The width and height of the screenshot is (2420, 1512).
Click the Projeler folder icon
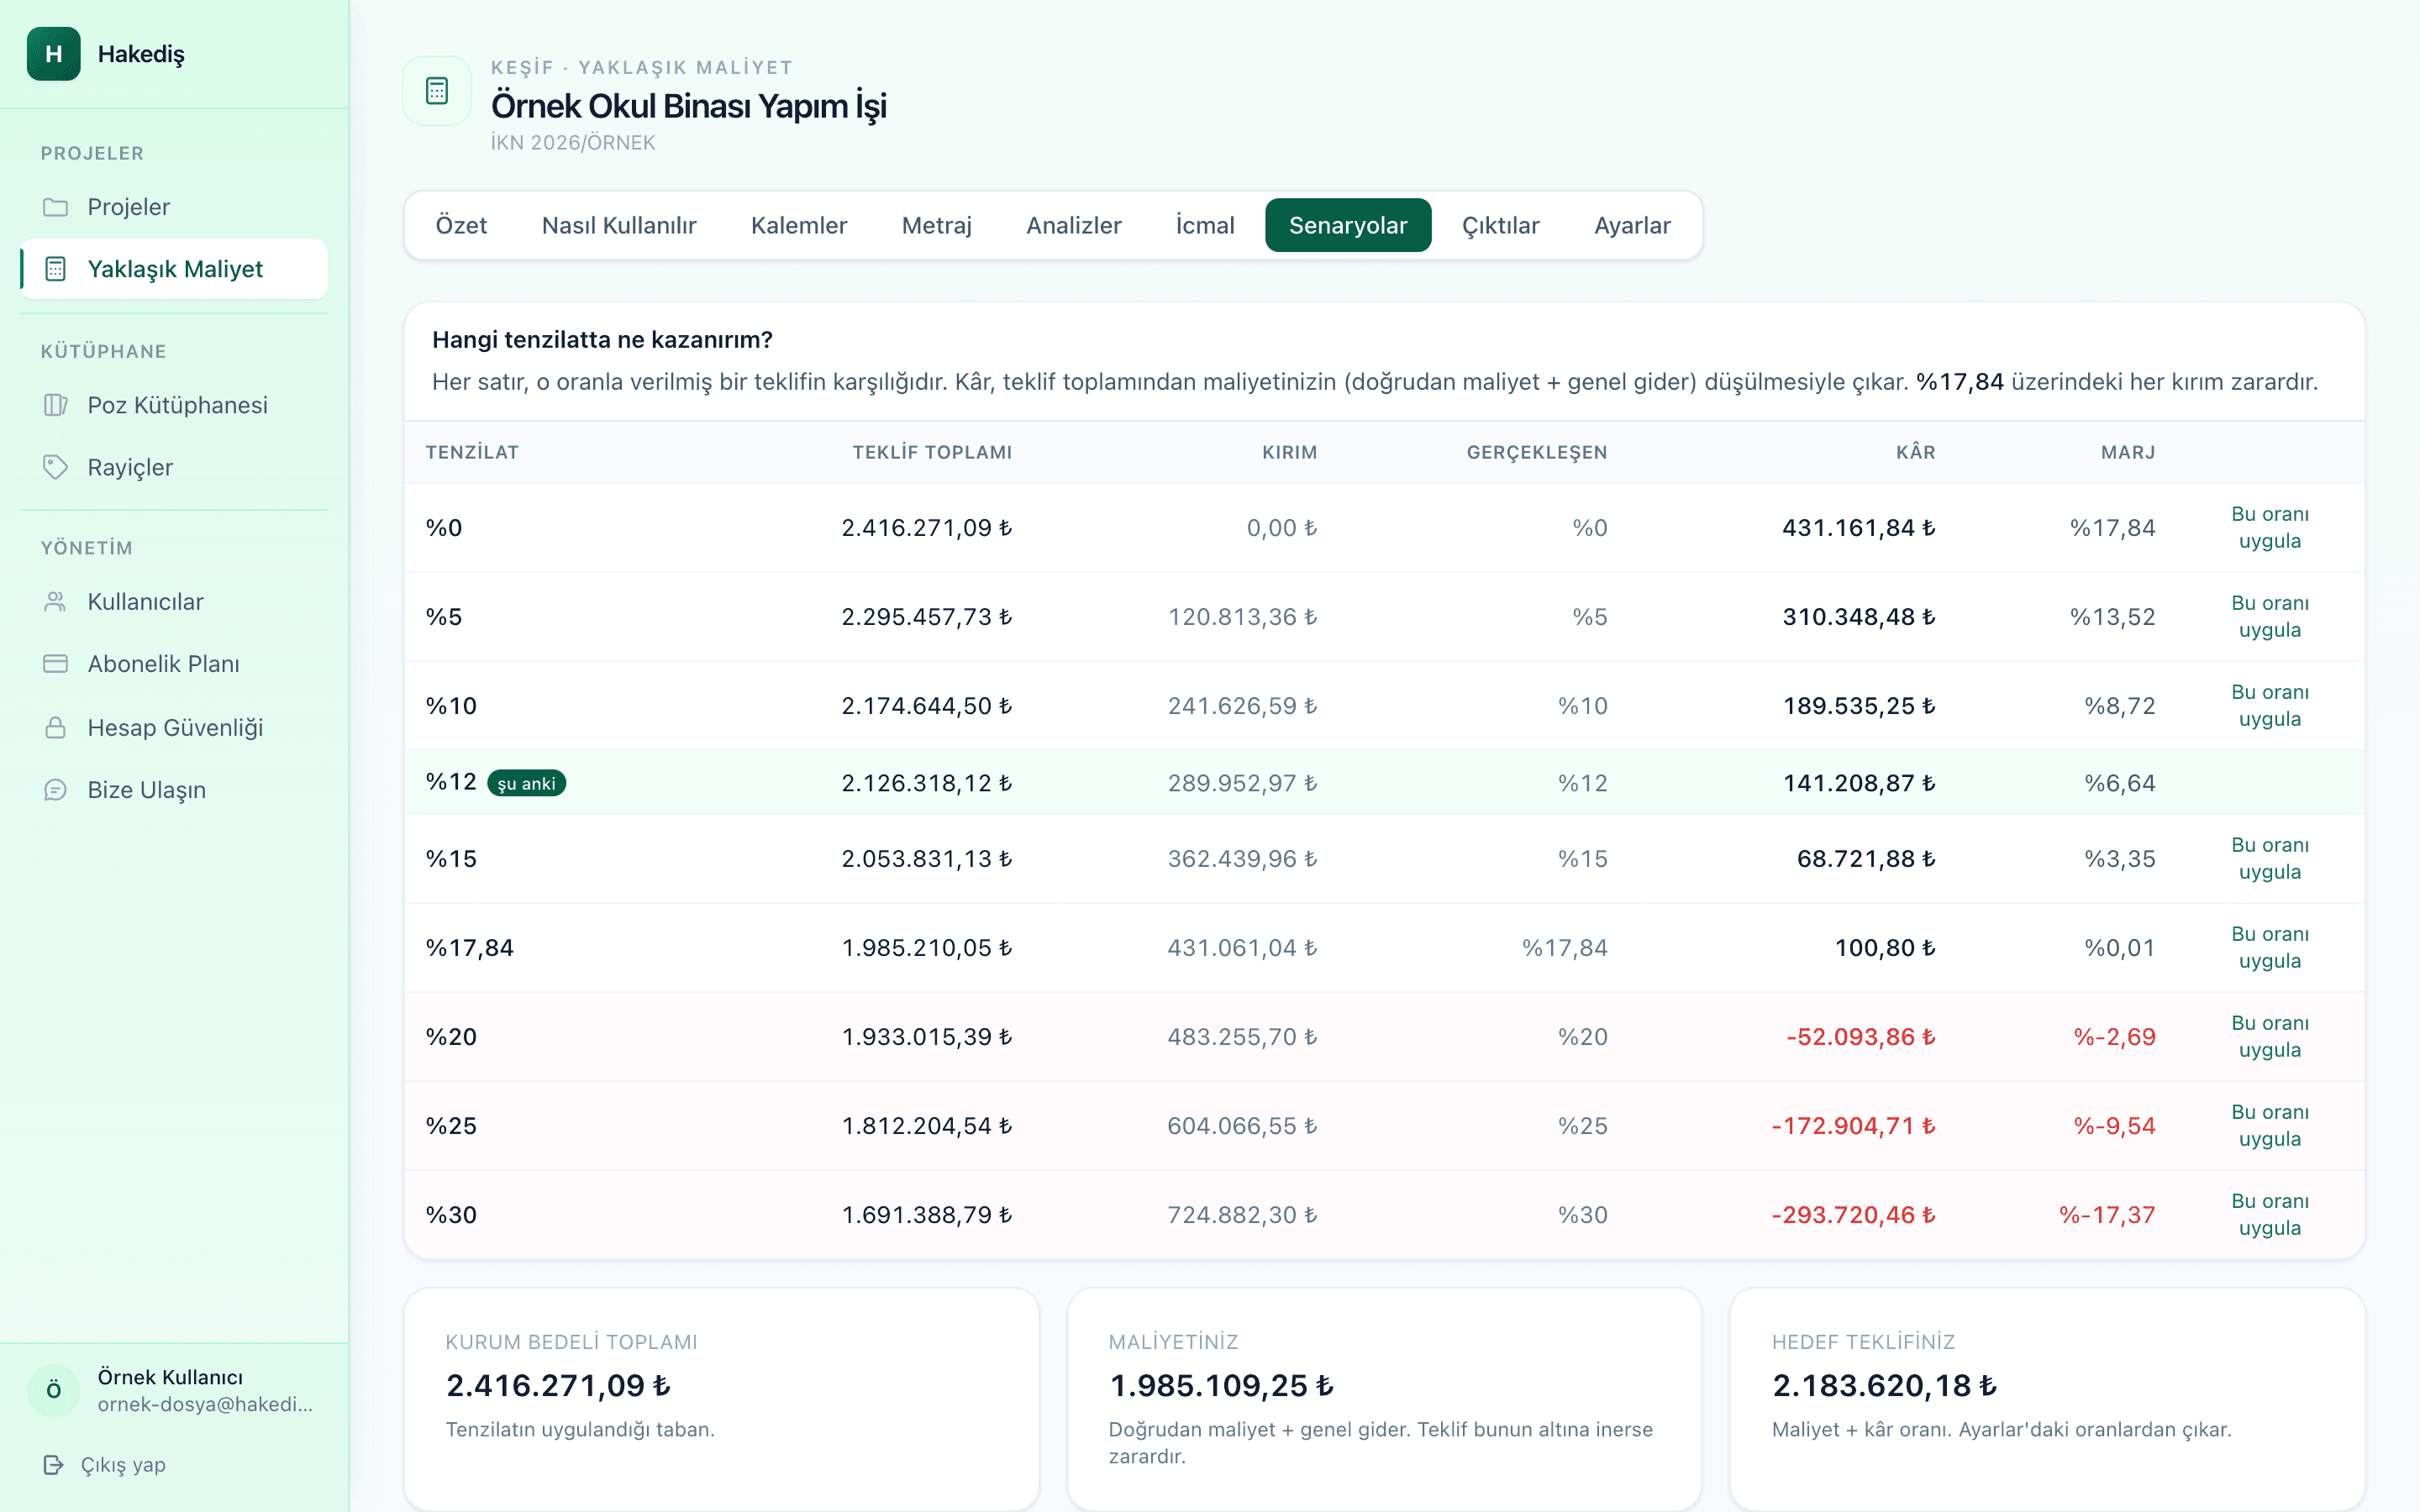click(56, 207)
